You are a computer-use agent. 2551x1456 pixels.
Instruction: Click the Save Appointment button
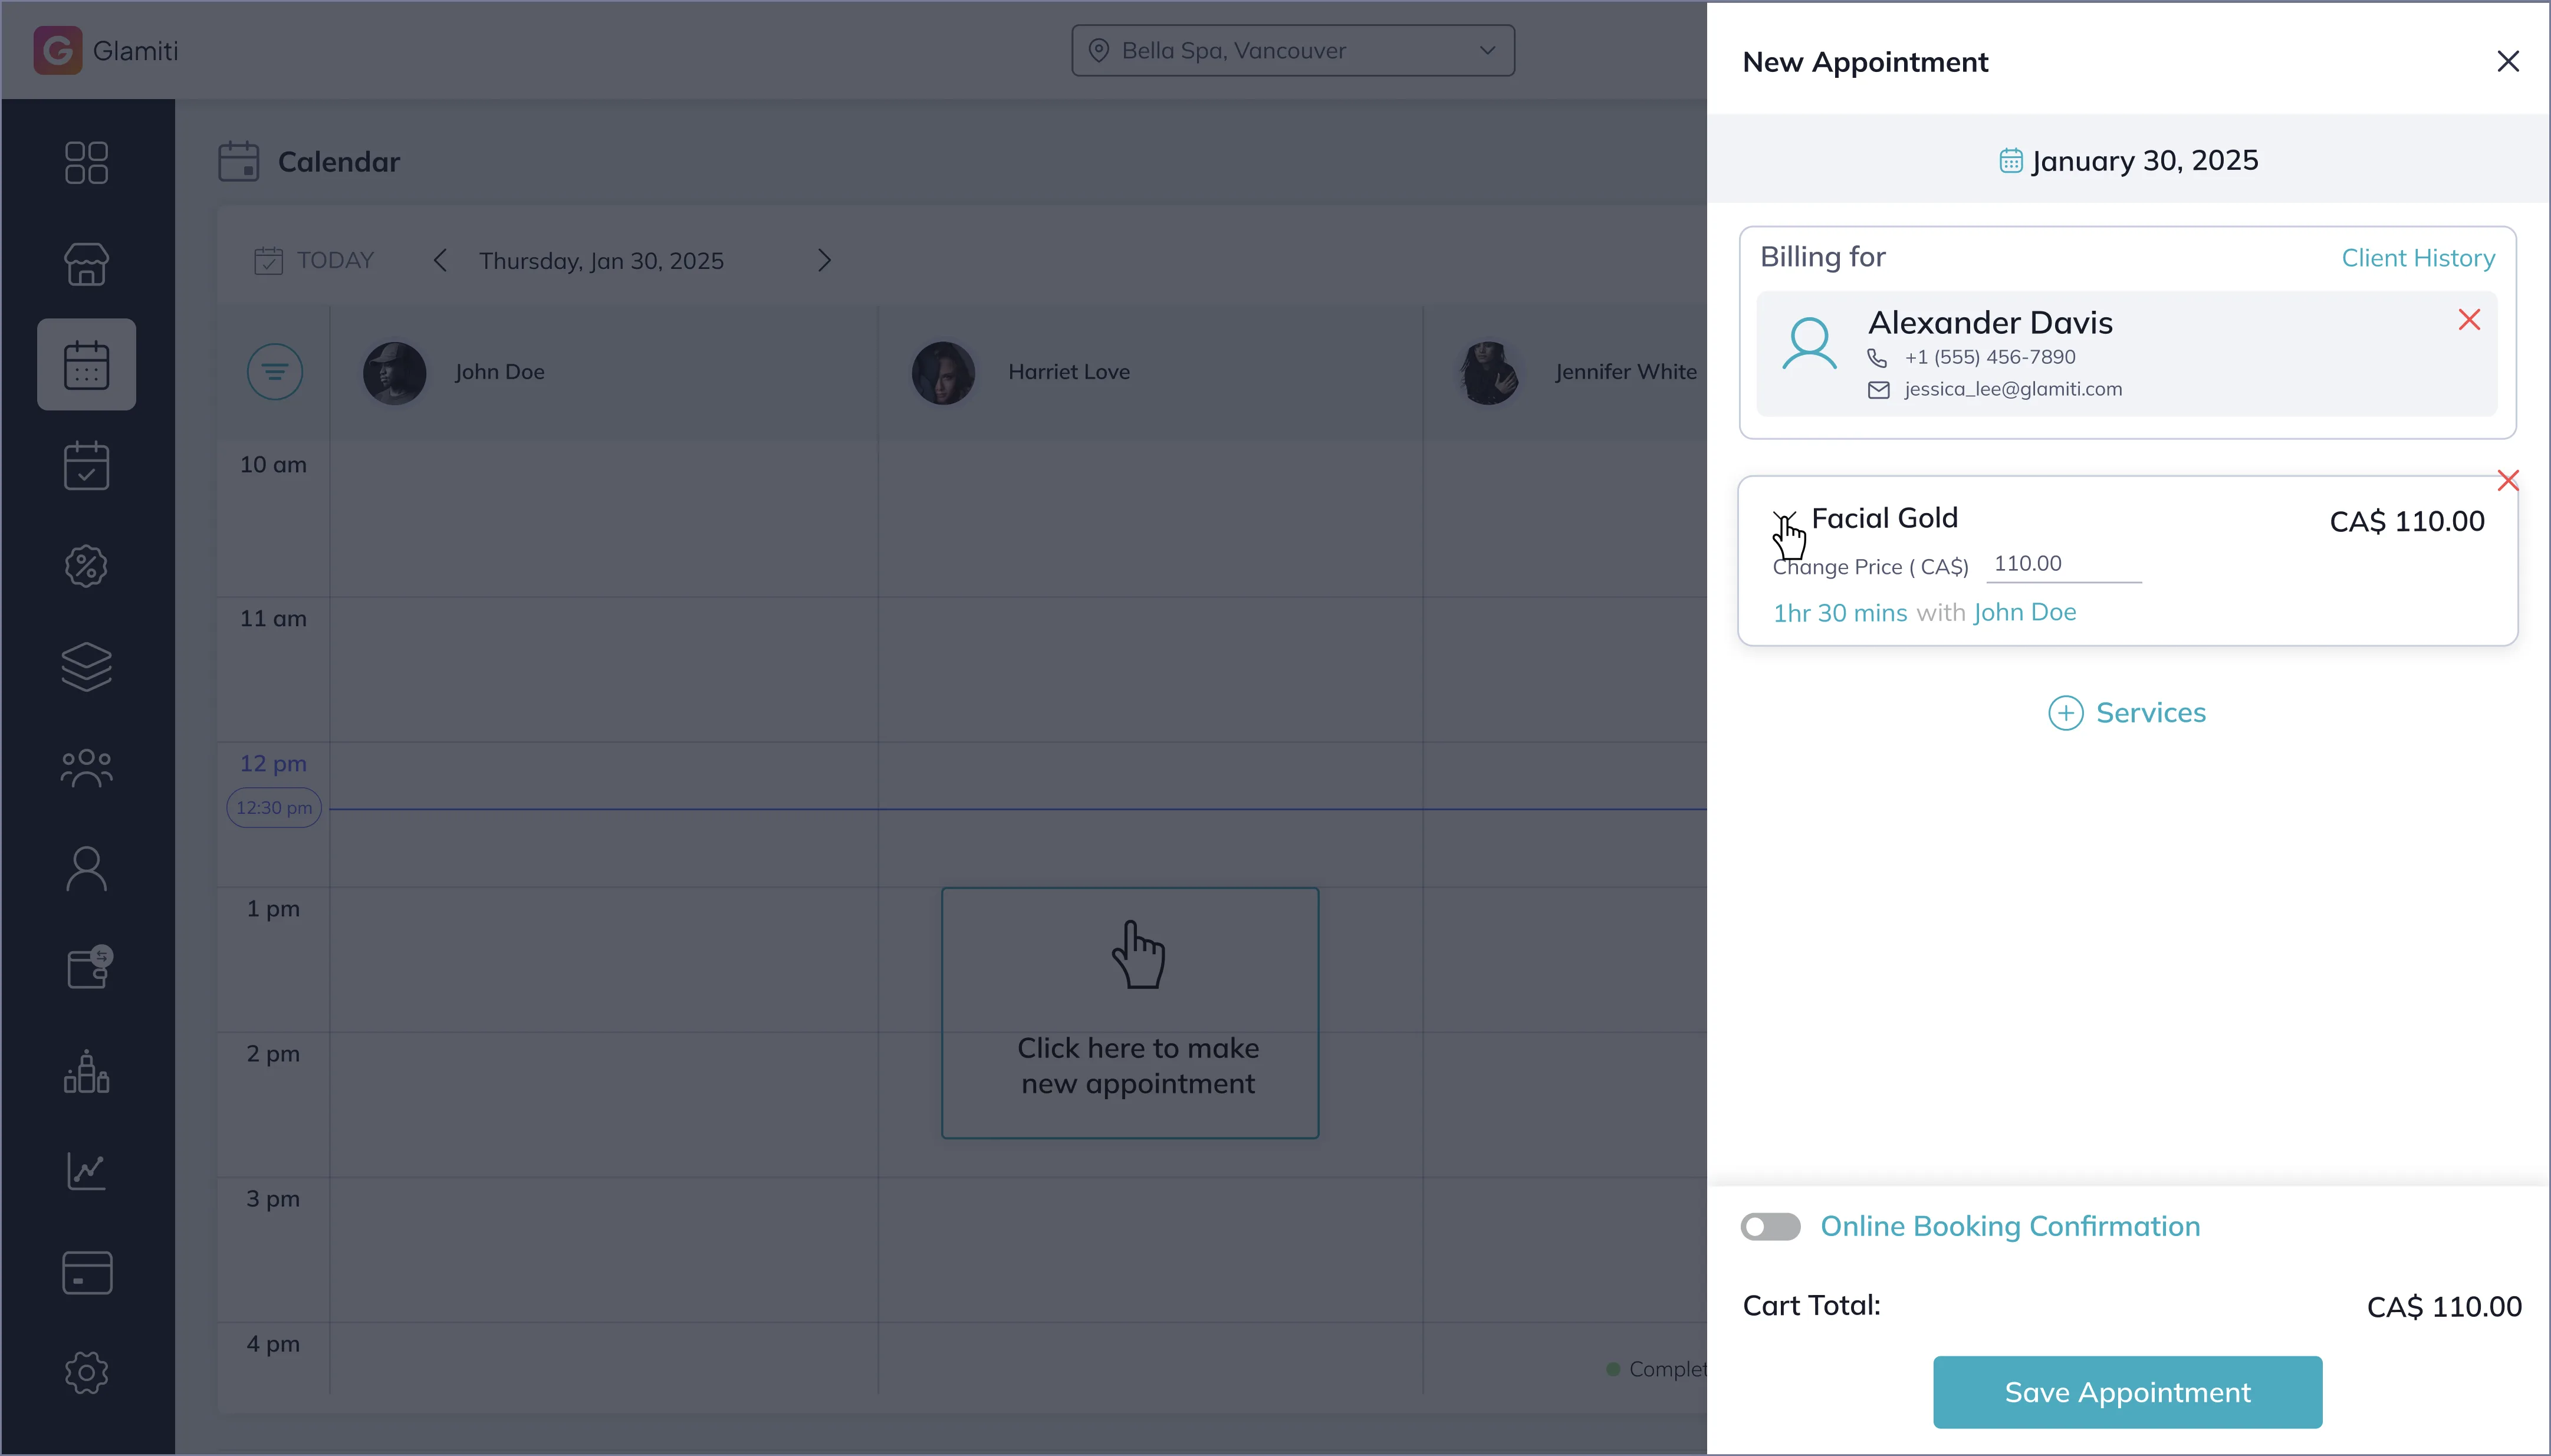[2127, 1392]
